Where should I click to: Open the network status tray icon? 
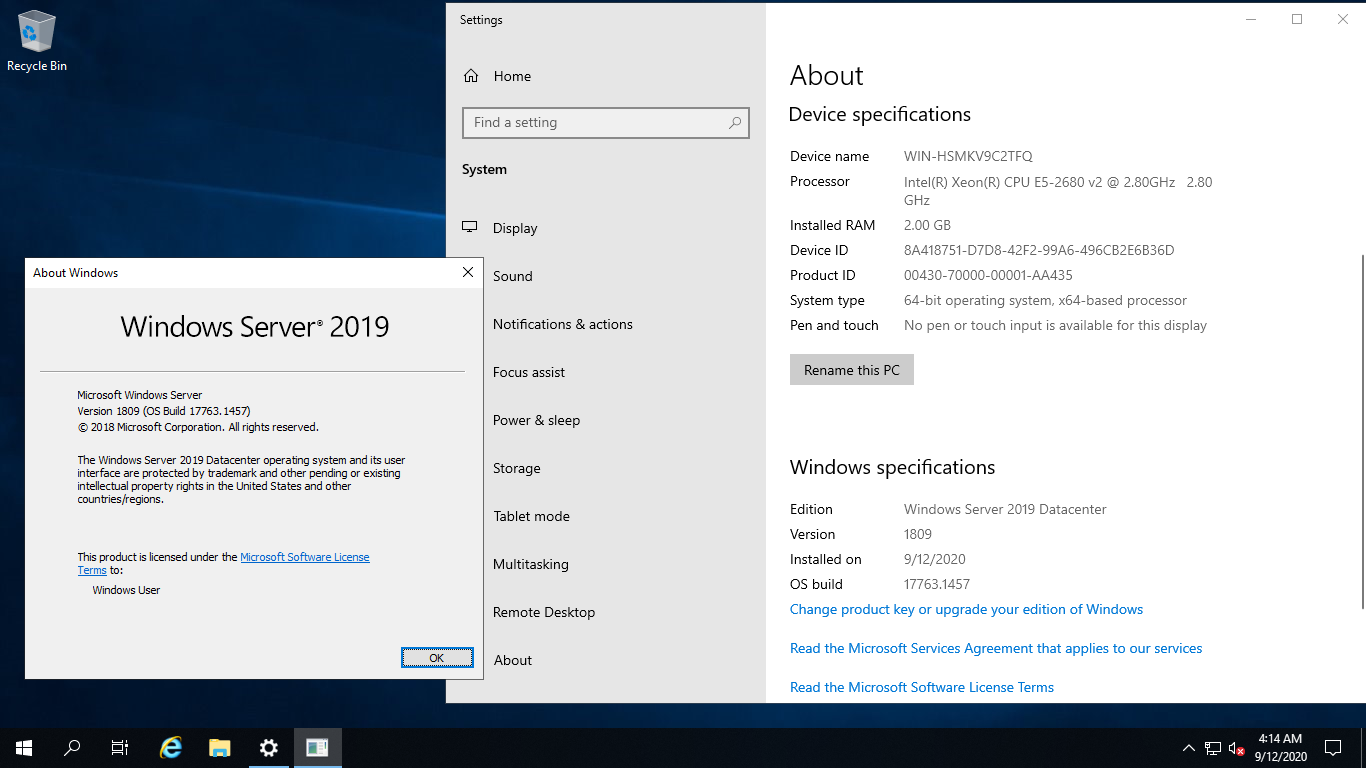pyautogui.click(x=1213, y=747)
